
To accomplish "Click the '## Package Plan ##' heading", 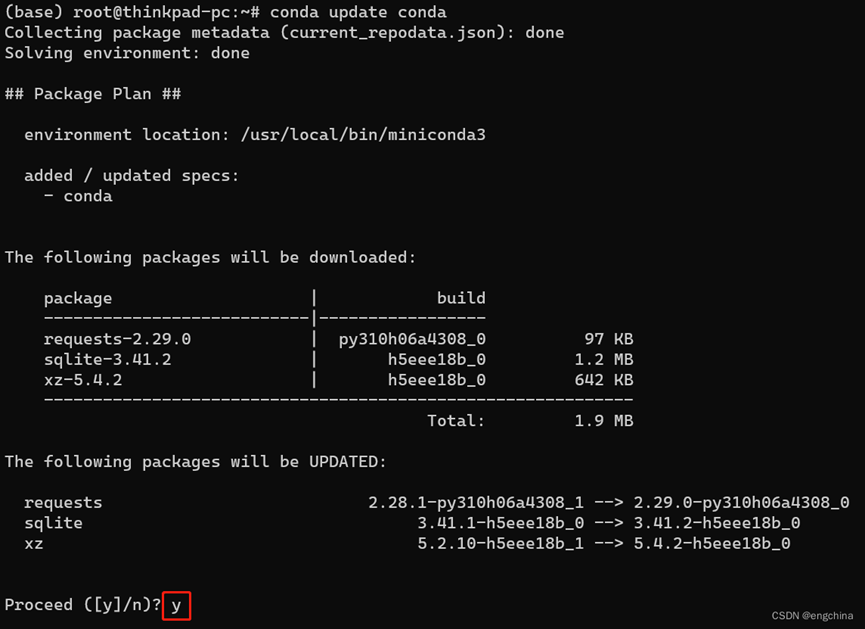I will click(x=93, y=94).
